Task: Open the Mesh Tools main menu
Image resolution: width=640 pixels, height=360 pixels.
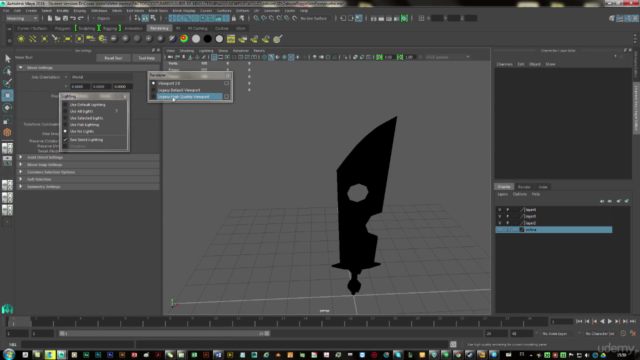Action: click(158, 11)
